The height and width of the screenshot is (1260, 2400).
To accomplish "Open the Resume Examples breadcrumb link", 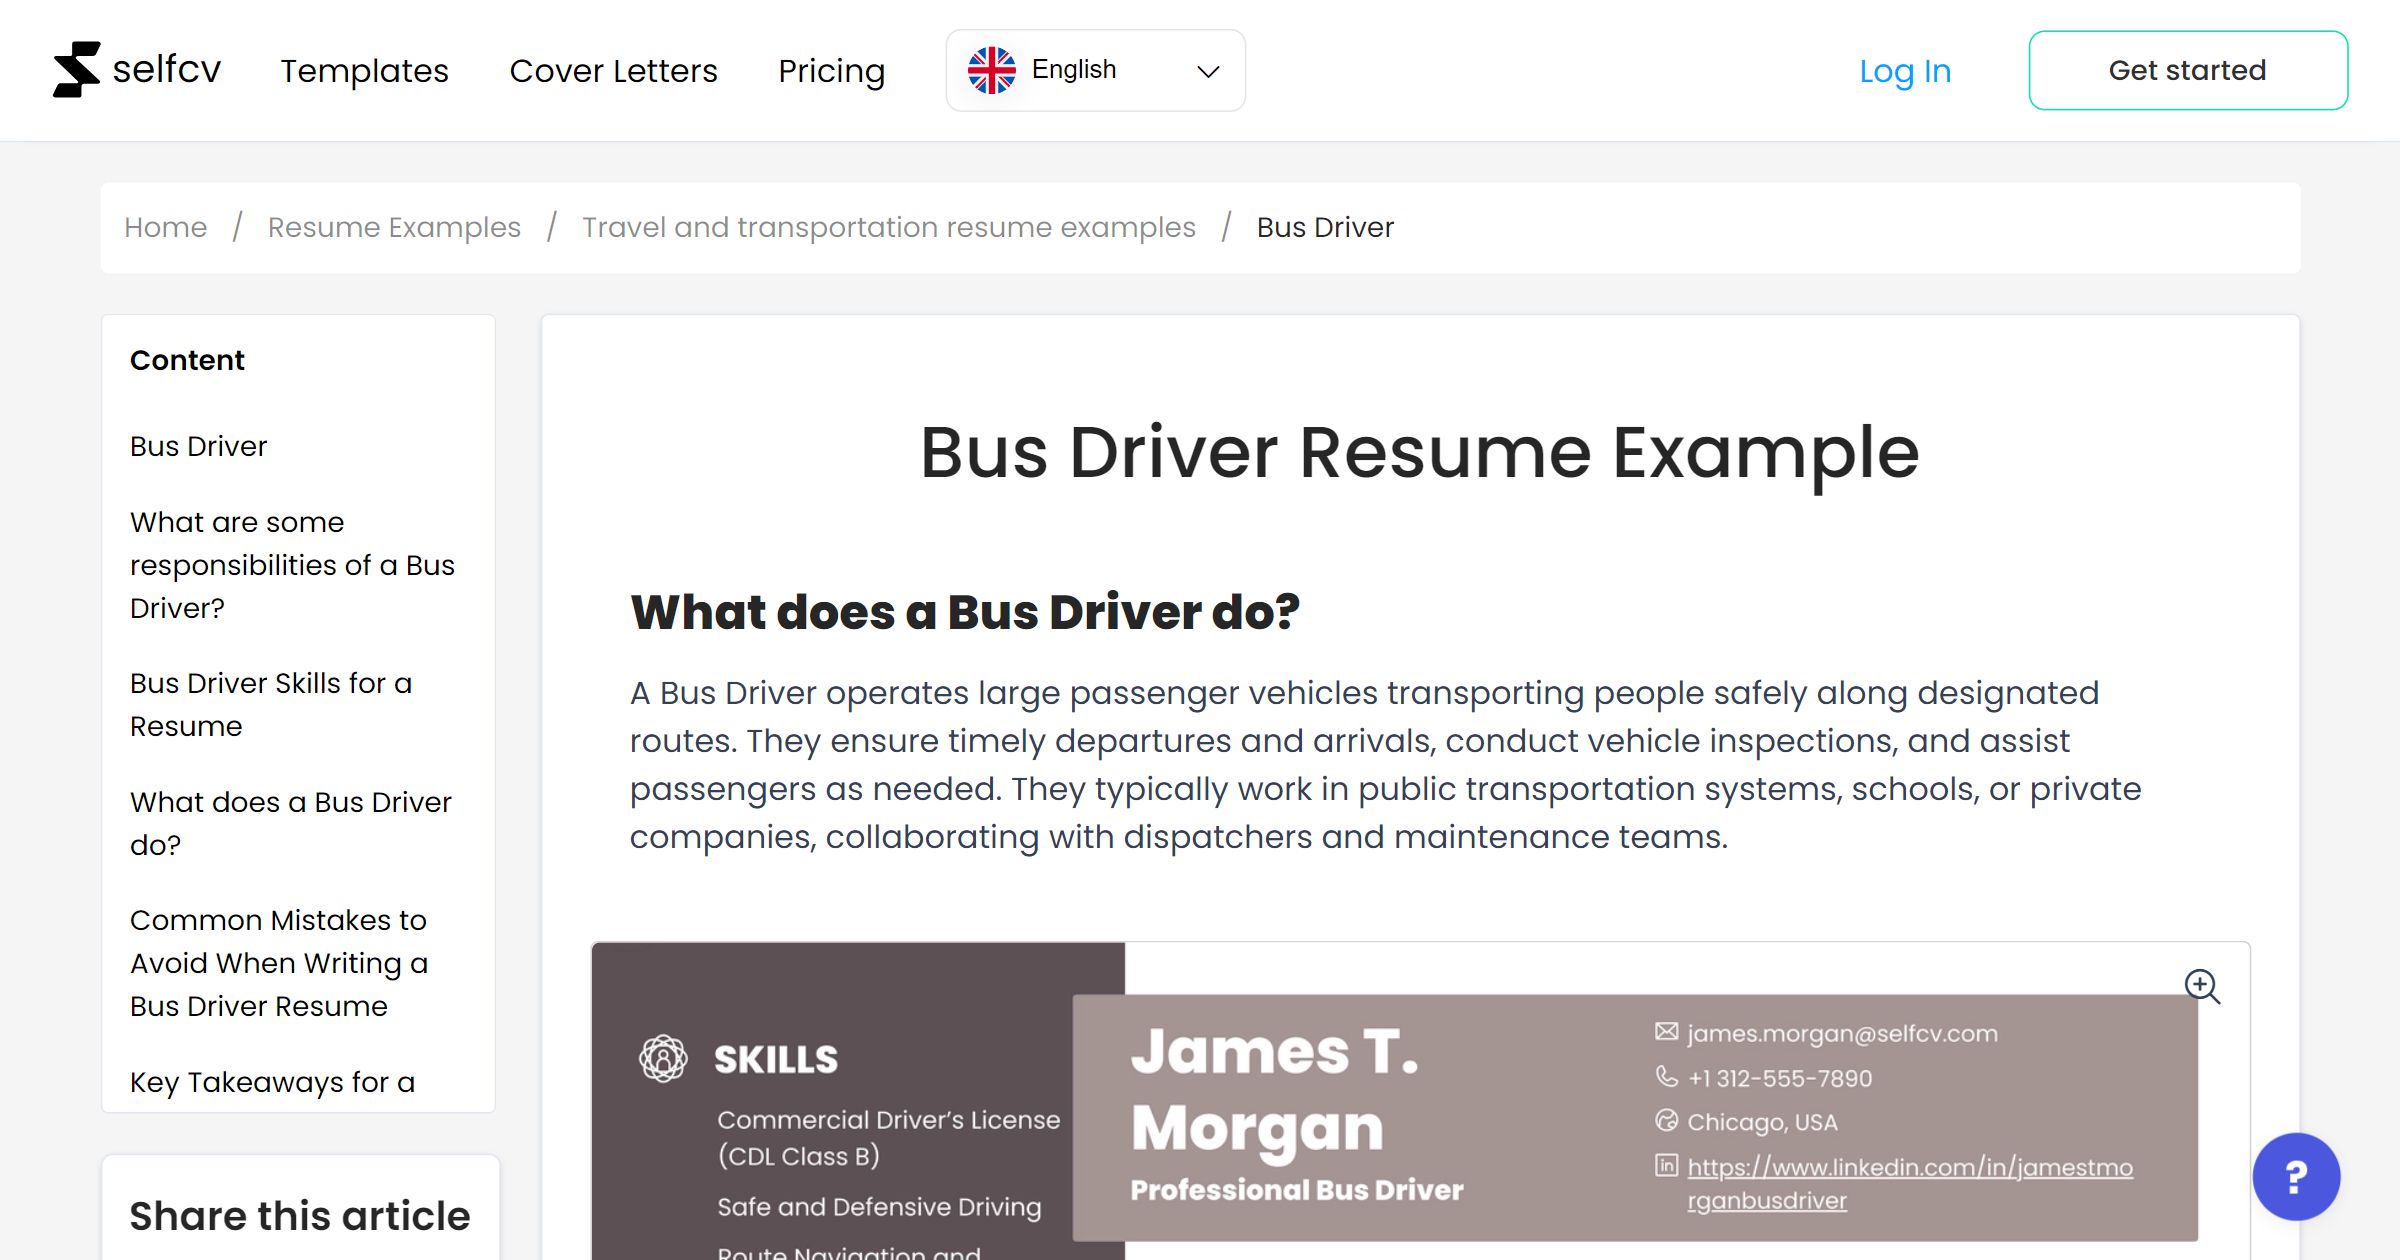I will point(394,227).
